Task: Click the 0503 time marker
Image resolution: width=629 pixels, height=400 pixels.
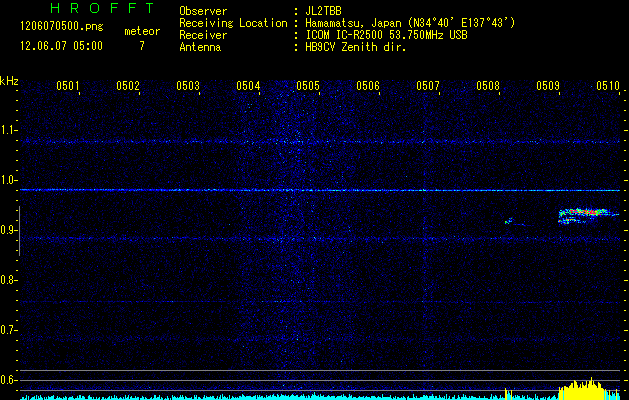Action: click(x=188, y=86)
